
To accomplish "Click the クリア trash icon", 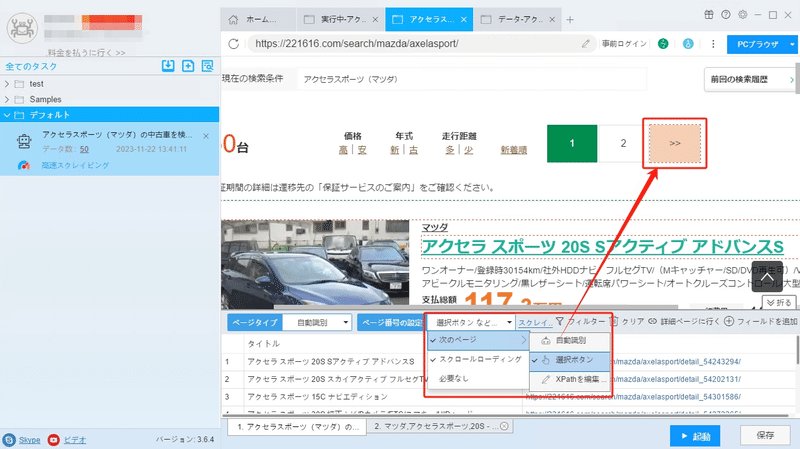I will pos(614,321).
